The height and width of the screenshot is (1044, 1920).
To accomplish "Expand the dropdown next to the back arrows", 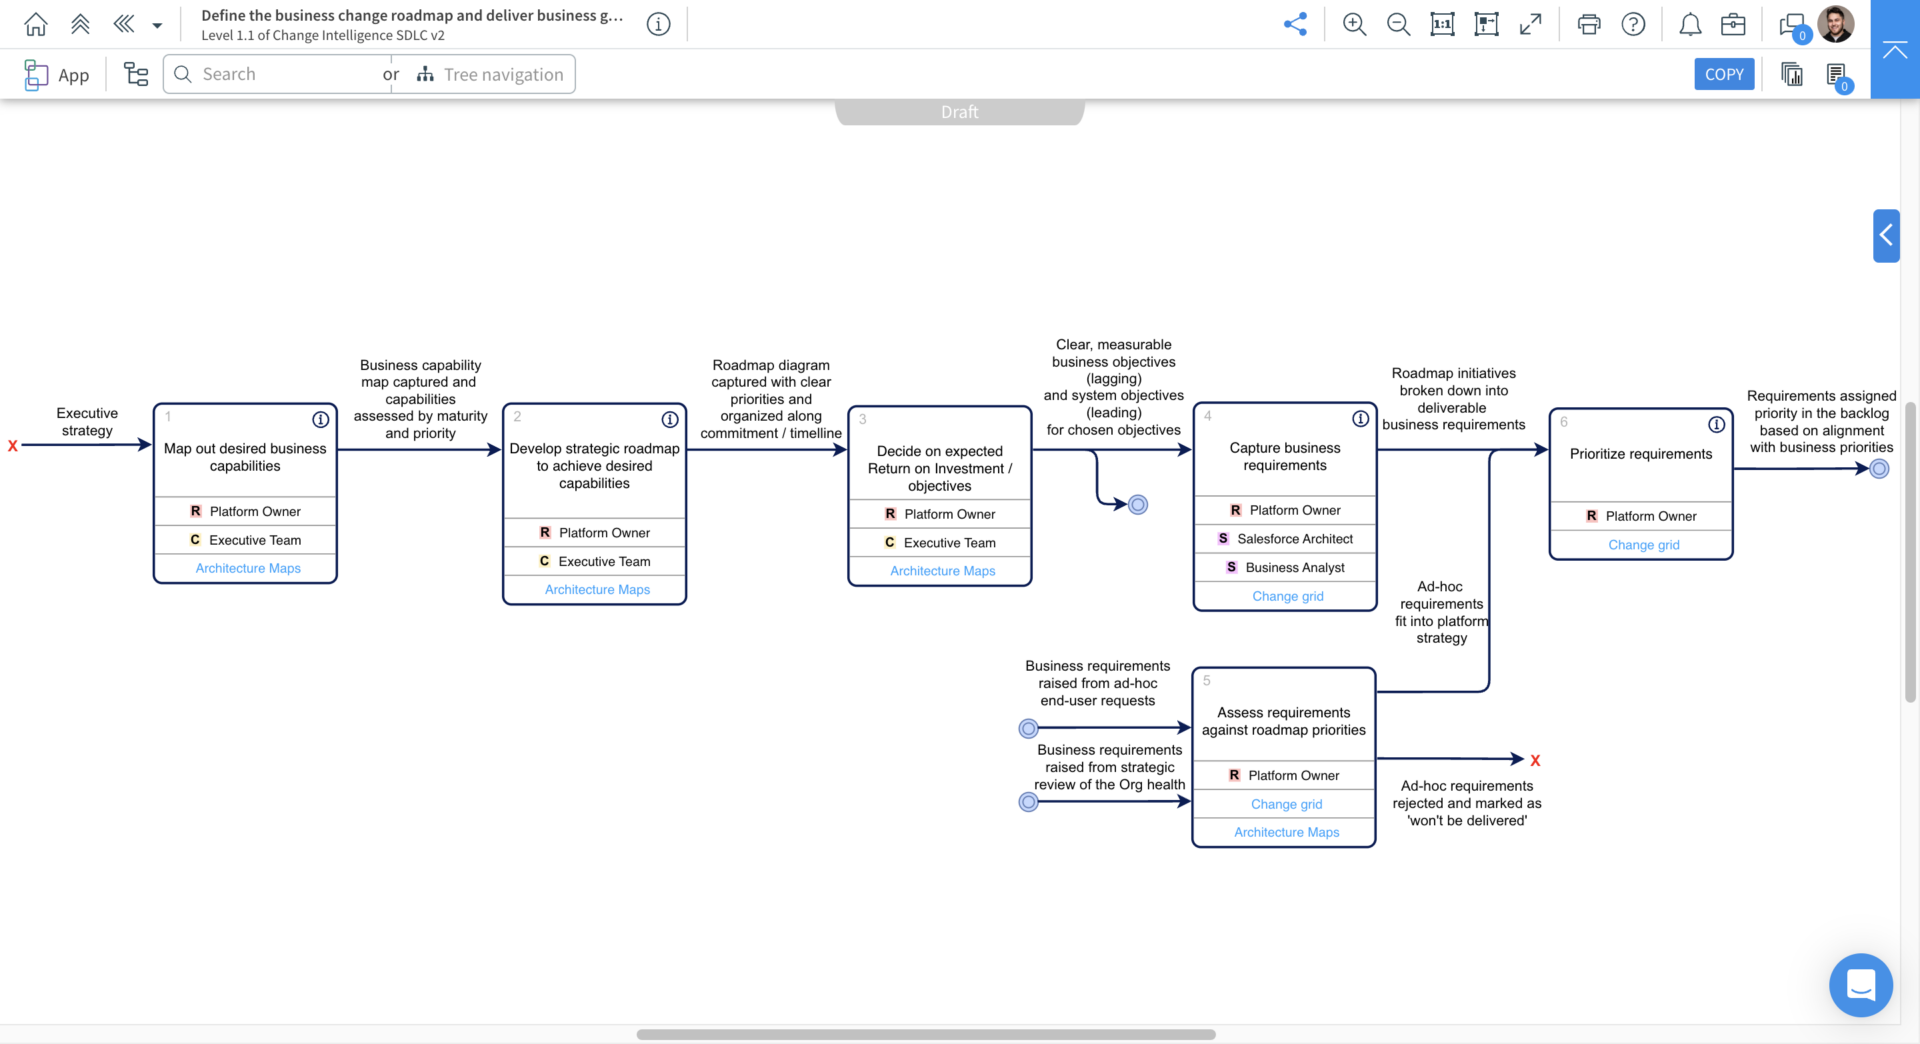I will 156,23.
